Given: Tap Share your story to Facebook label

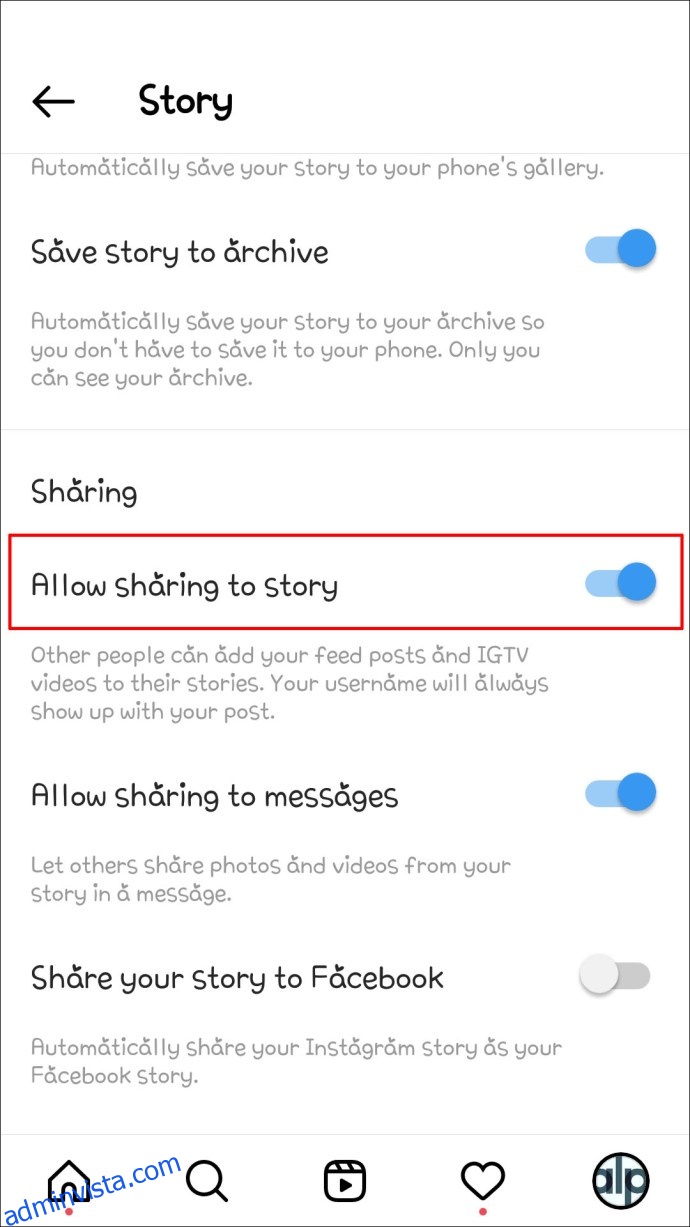Looking at the screenshot, I should [237, 977].
